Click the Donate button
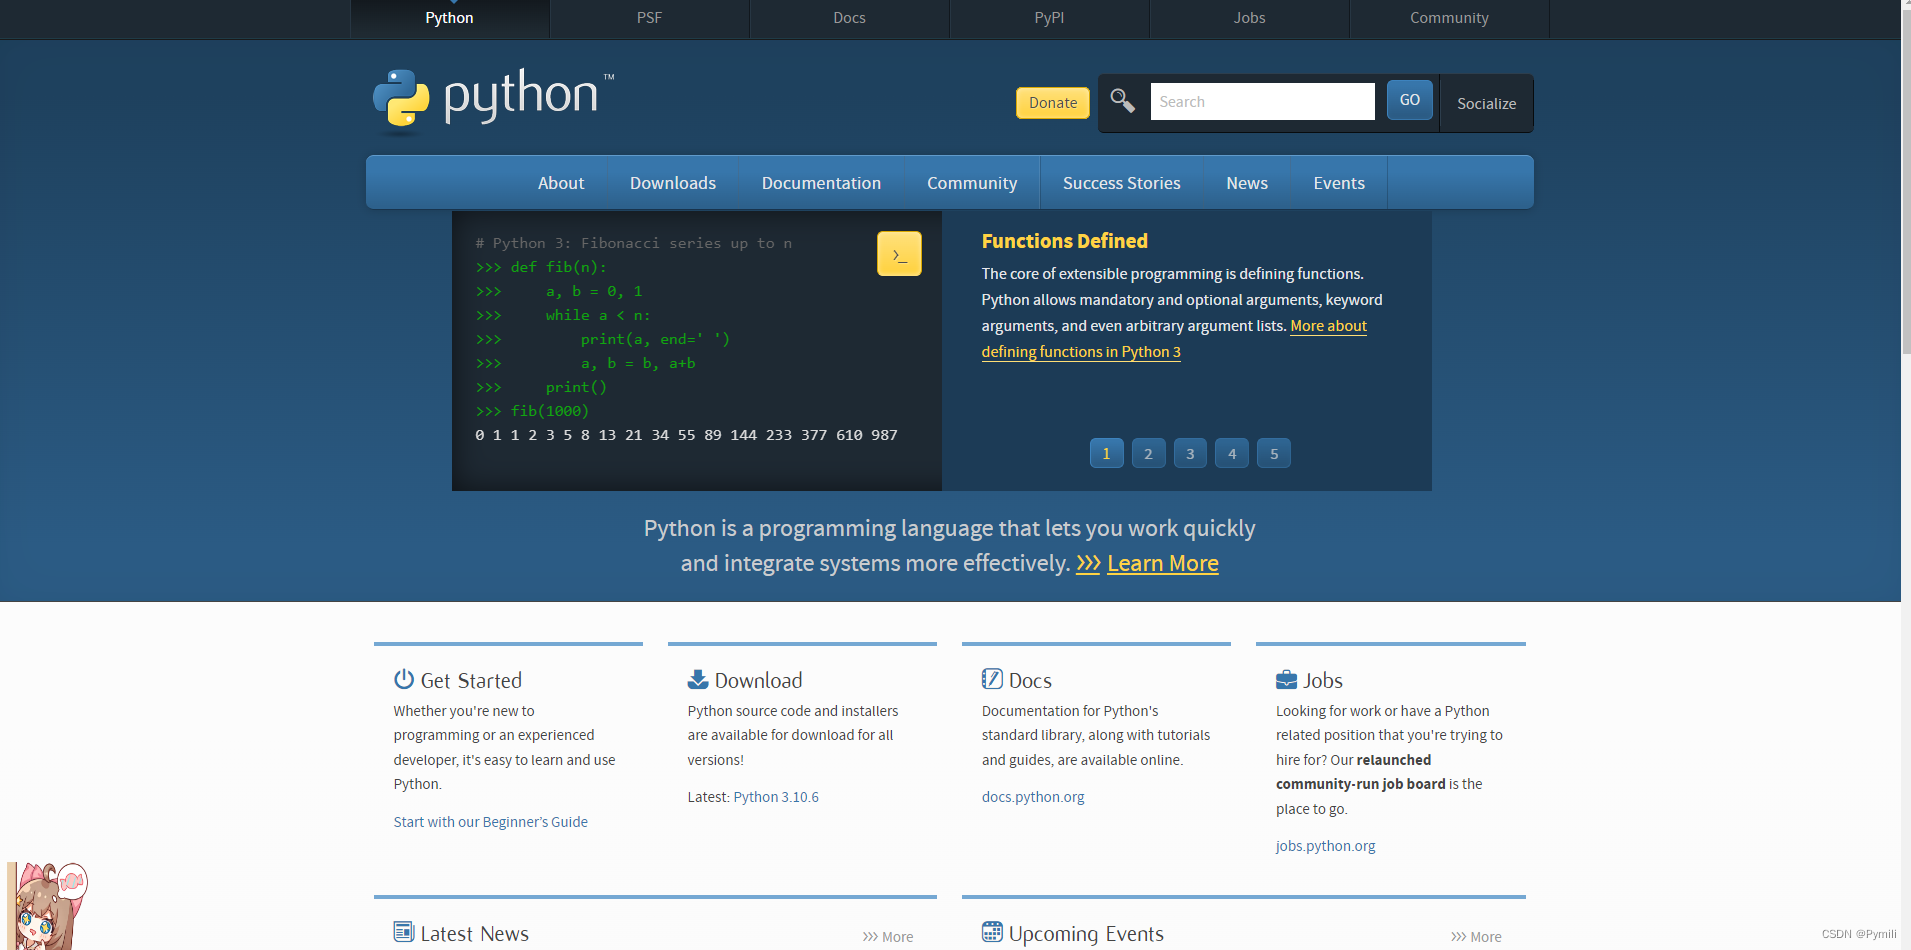Viewport: 1911px width, 950px height. [x=1053, y=103]
